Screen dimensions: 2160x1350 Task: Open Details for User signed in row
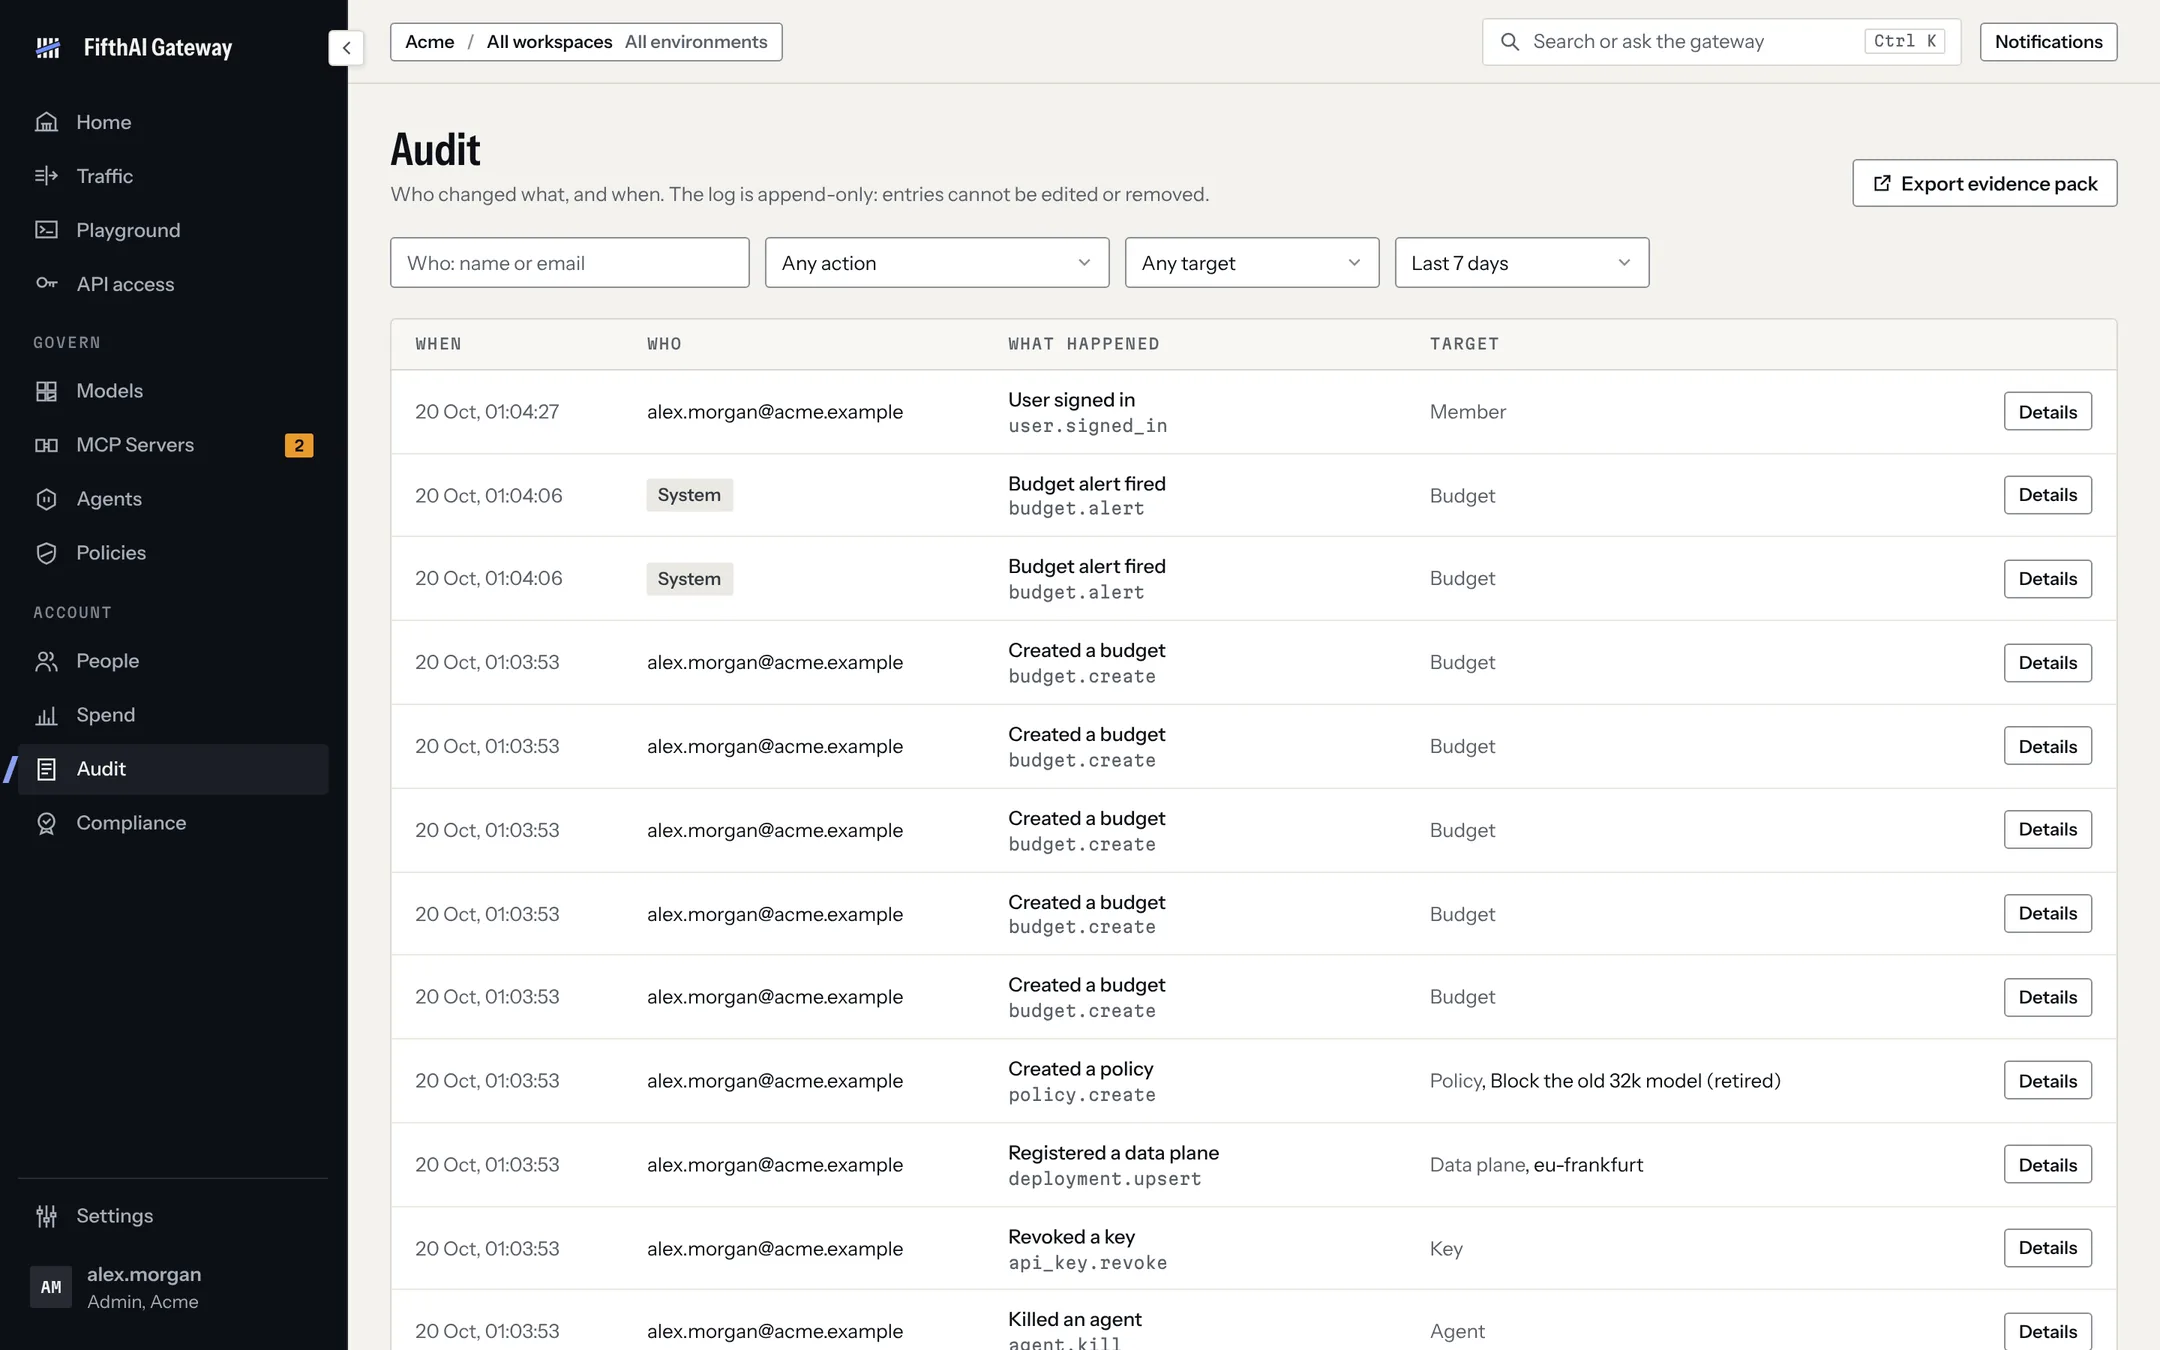[2047, 411]
